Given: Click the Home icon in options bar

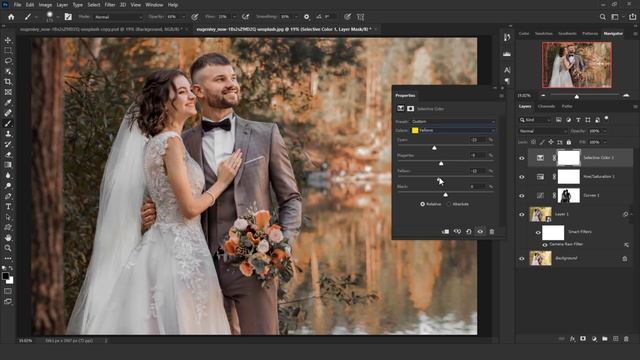Looking at the screenshot, I should 11,17.
